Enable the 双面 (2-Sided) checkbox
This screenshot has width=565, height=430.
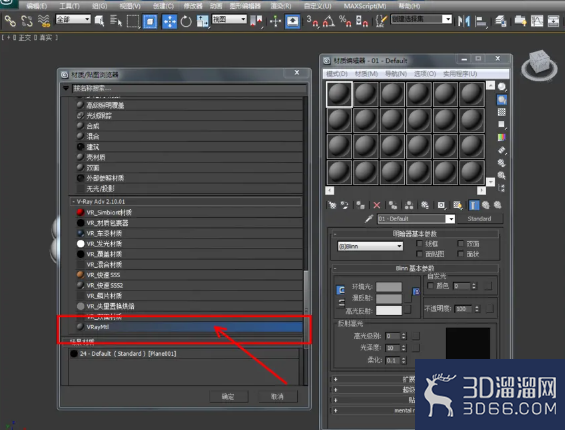click(460, 243)
